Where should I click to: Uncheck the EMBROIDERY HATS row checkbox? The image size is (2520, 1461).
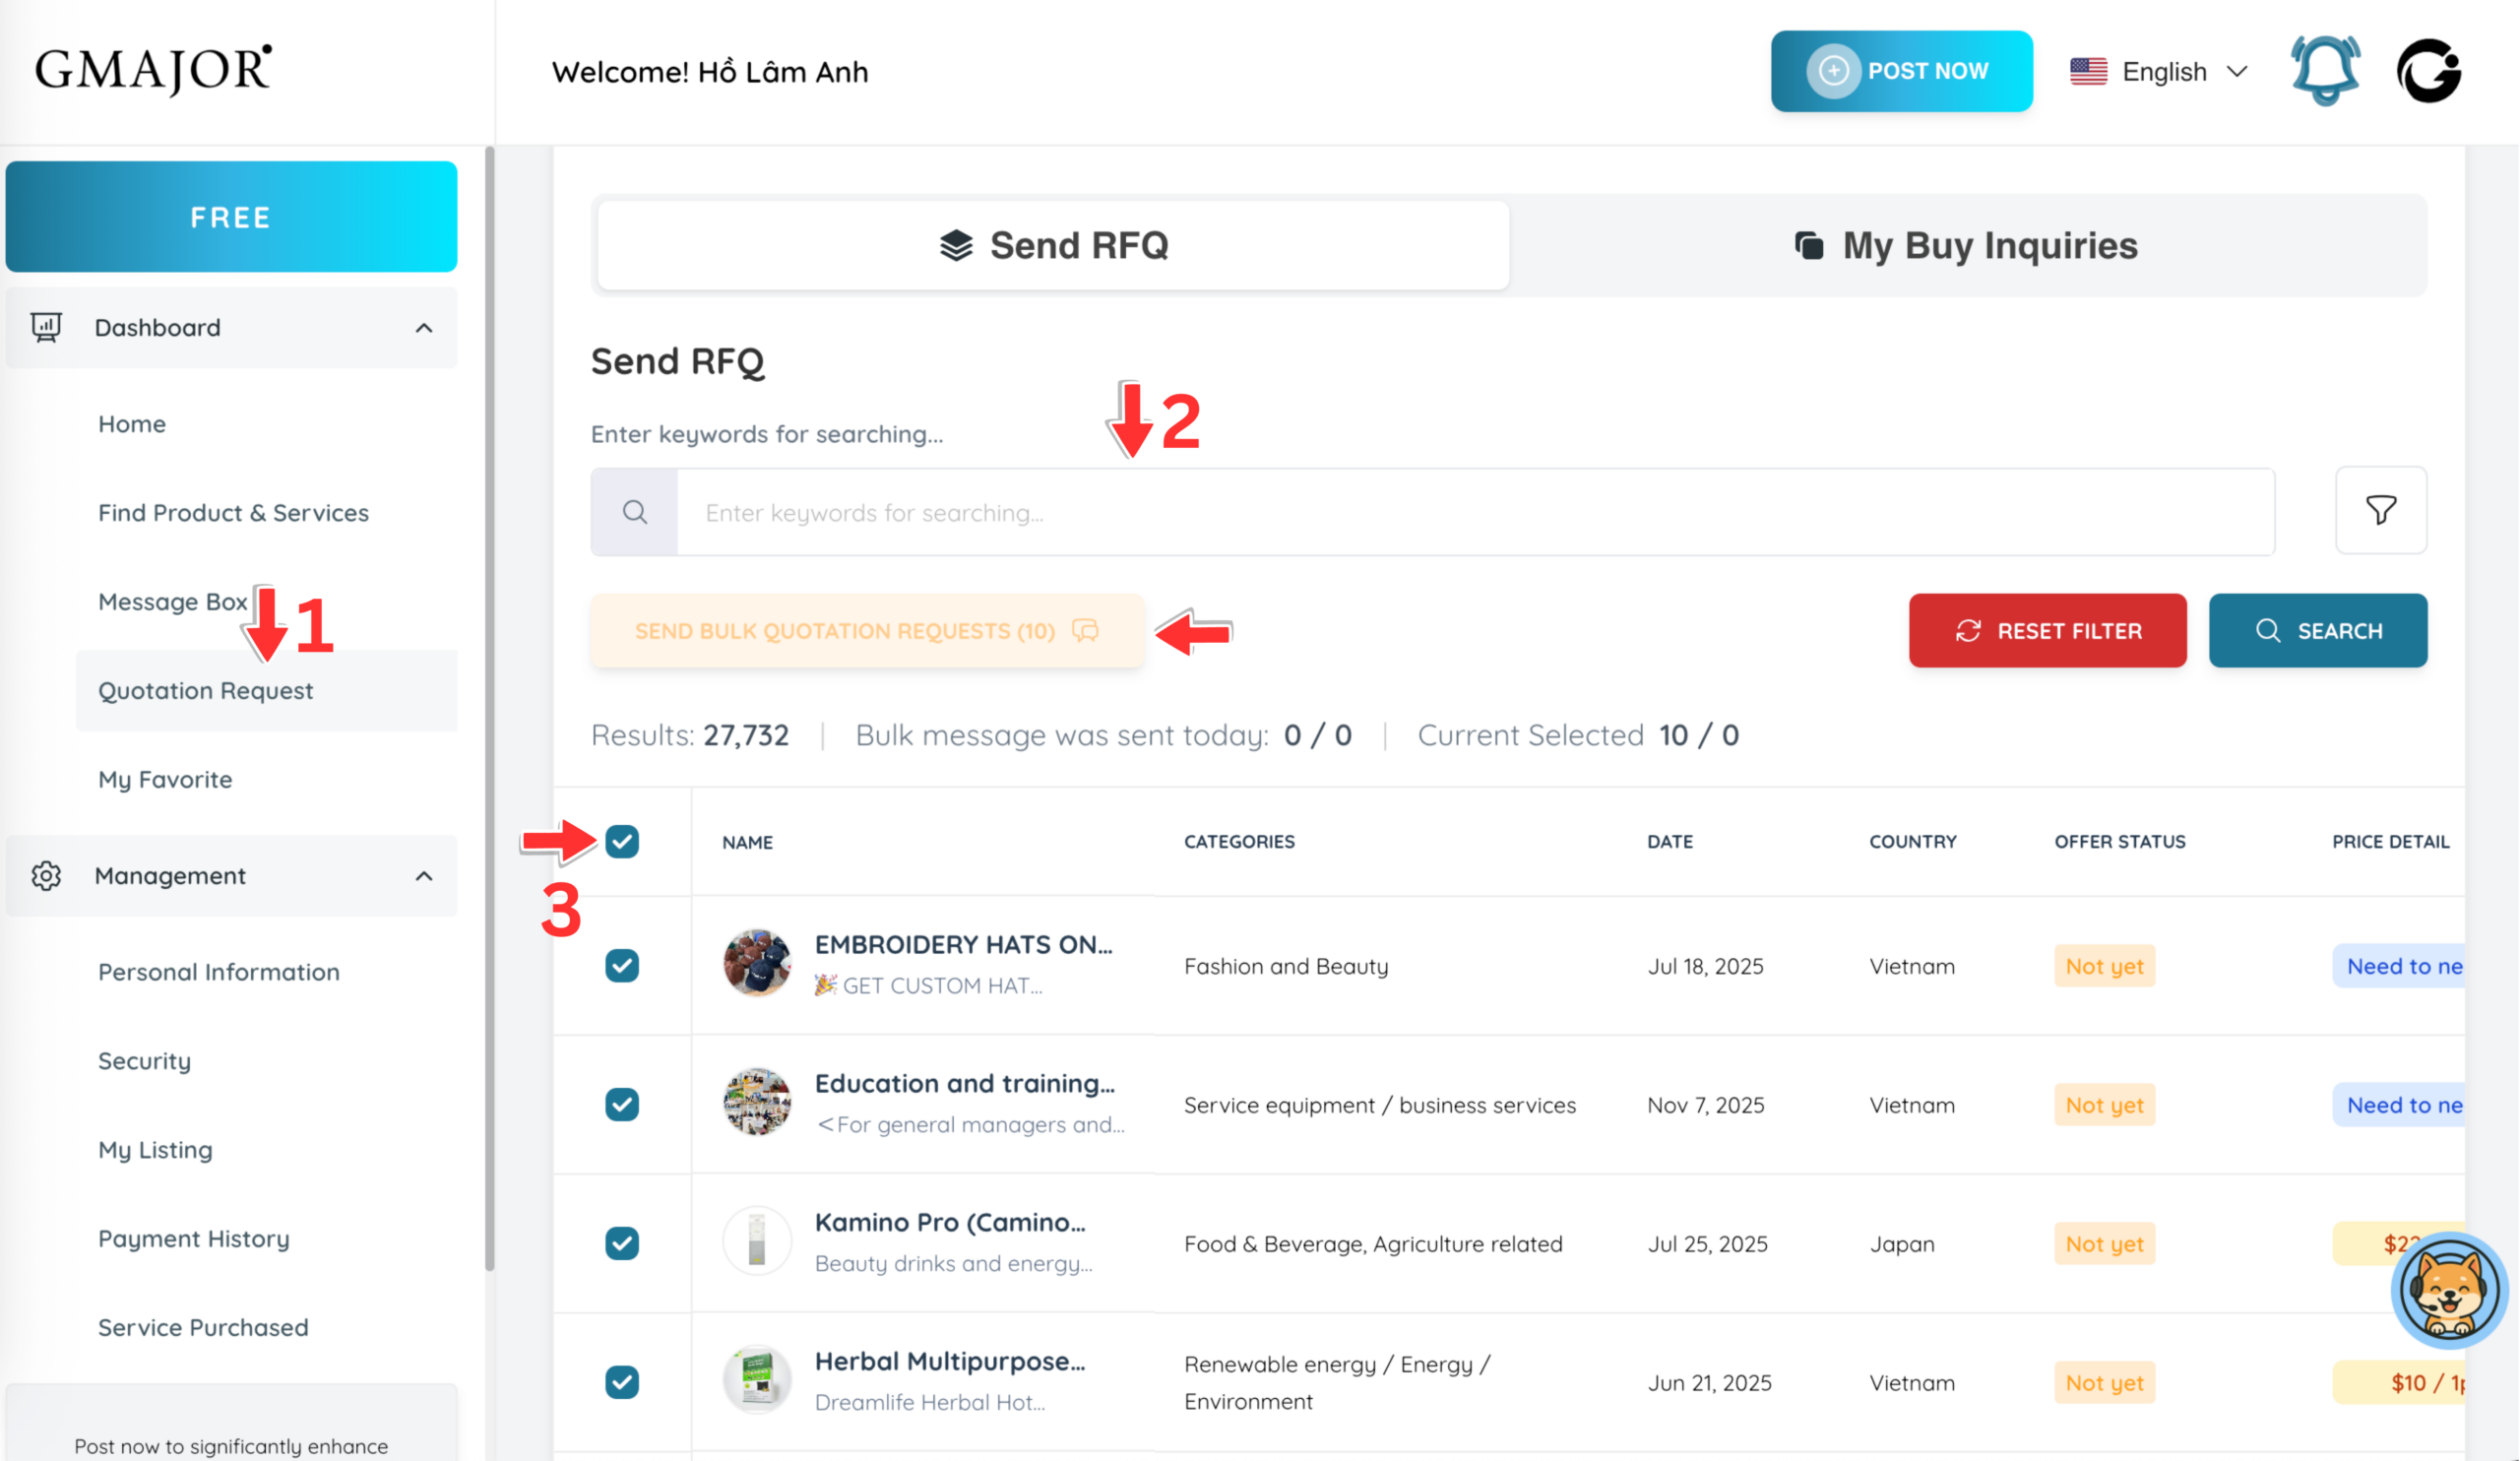point(622,965)
